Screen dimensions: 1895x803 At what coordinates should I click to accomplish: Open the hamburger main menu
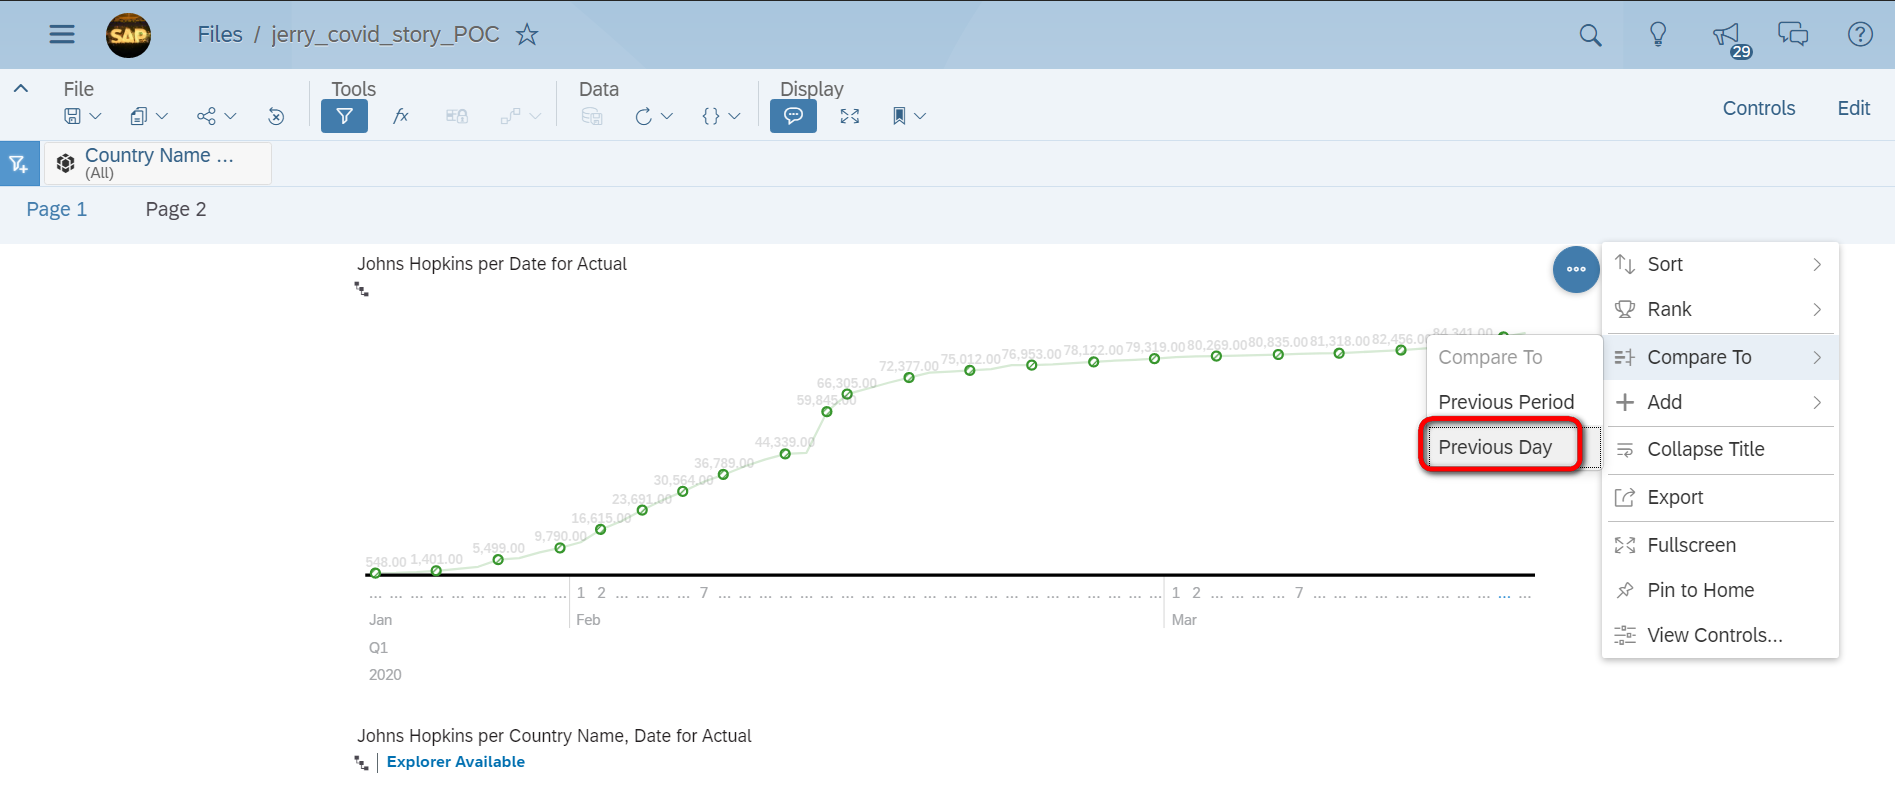click(62, 34)
